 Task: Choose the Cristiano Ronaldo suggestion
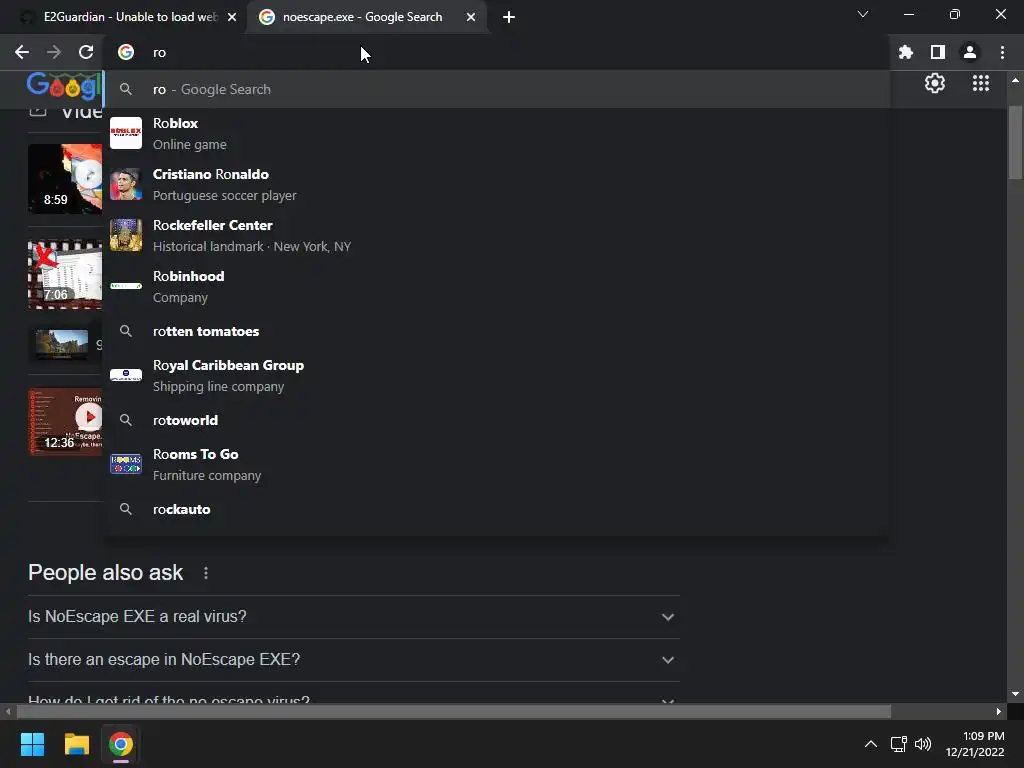click(x=498, y=184)
